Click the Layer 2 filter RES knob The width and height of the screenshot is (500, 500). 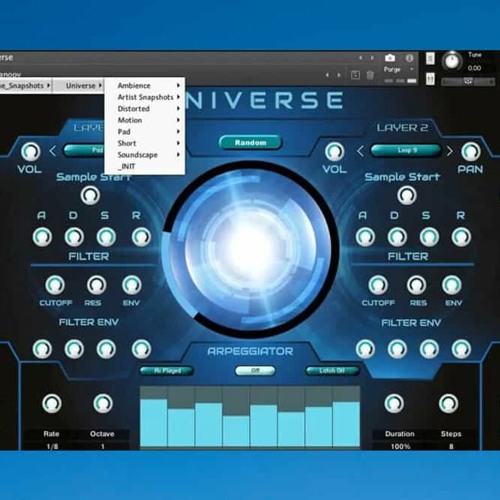pyautogui.click(x=416, y=285)
